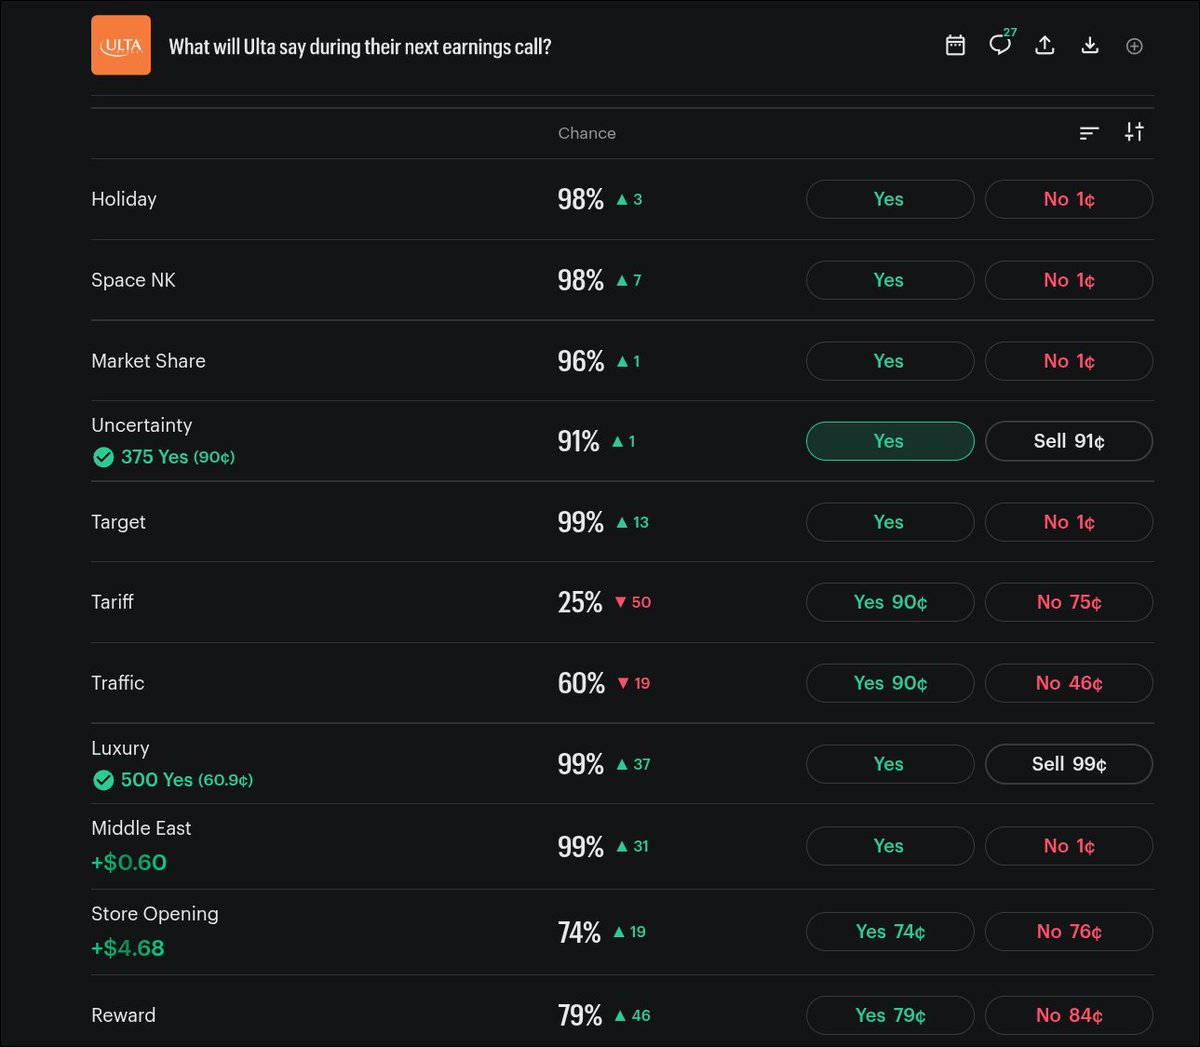Click No 75¢ for Tariff
This screenshot has width=1200, height=1047.
(x=1069, y=602)
